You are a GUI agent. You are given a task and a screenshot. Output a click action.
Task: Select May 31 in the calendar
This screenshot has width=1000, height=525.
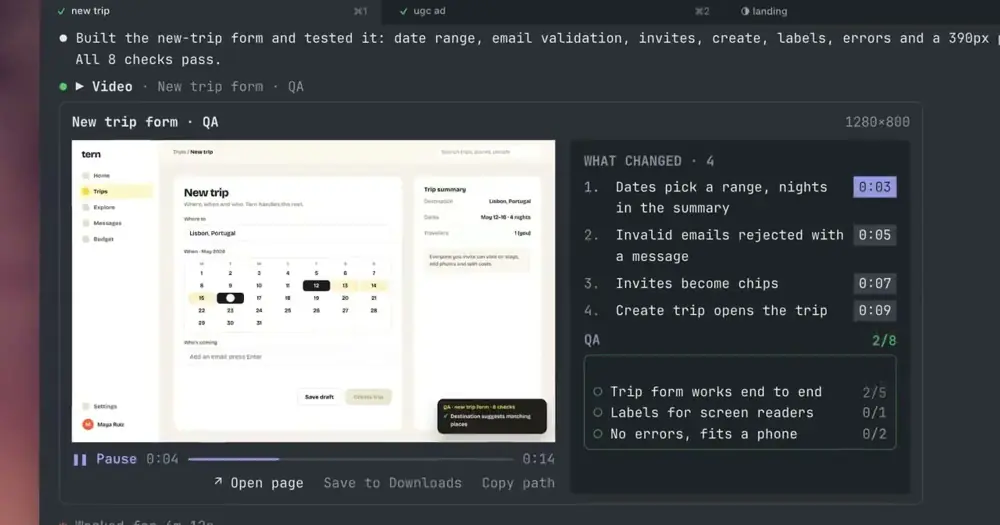pos(259,323)
